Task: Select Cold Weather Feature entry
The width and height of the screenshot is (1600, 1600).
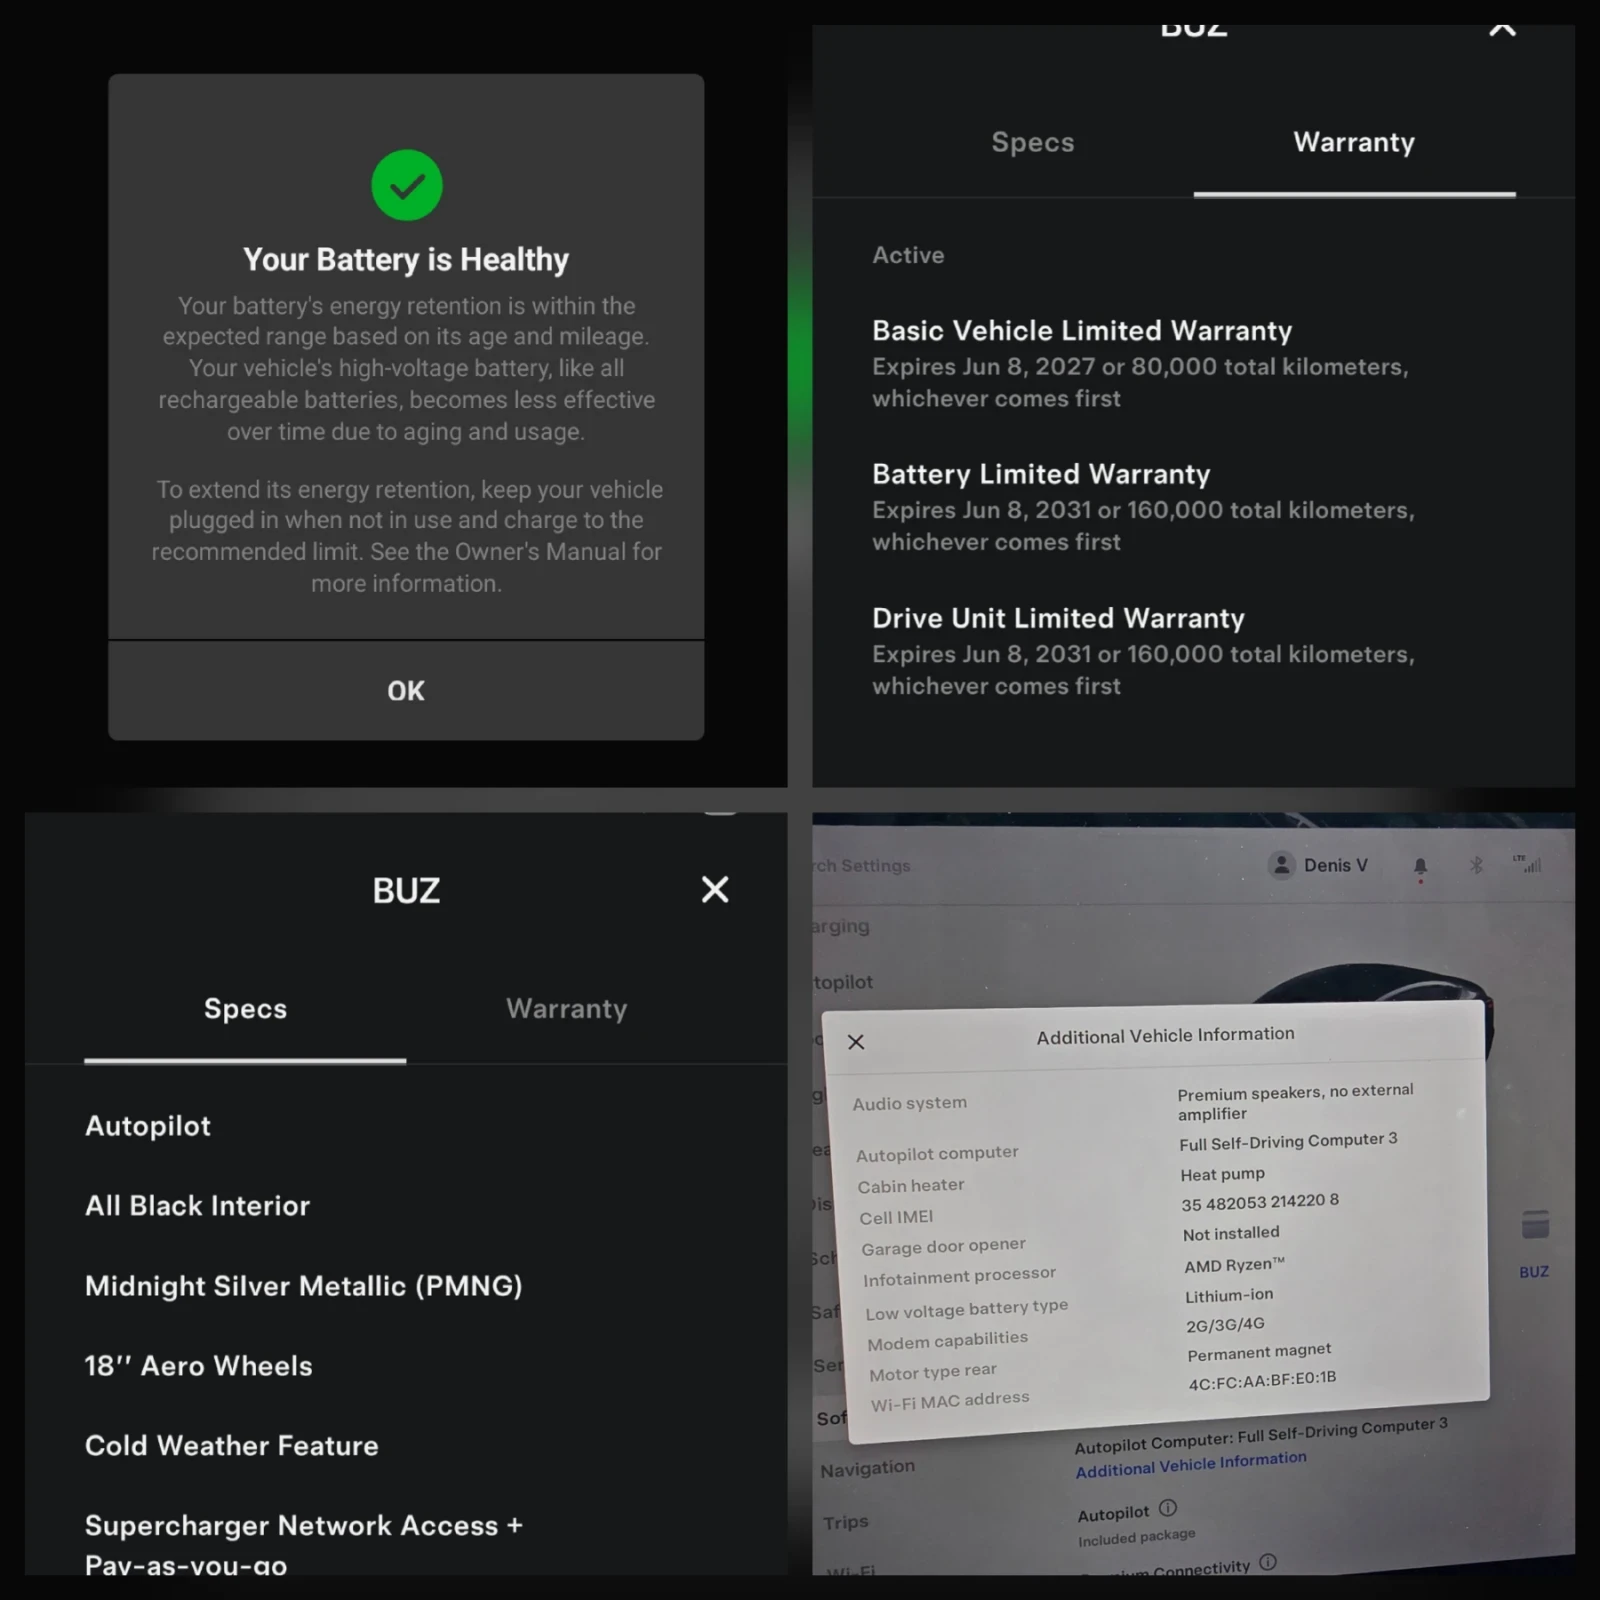Action: click(x=232, y=1446)
